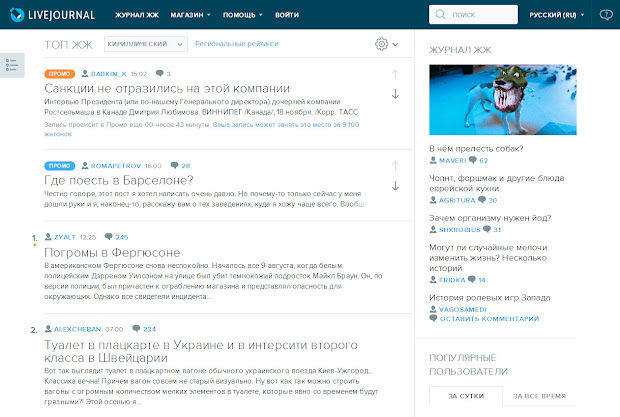Viewport: 620px width, 417px height.
Task: Click the 31 comments count by SHKROBIUS
Action: tap(497, 230)
